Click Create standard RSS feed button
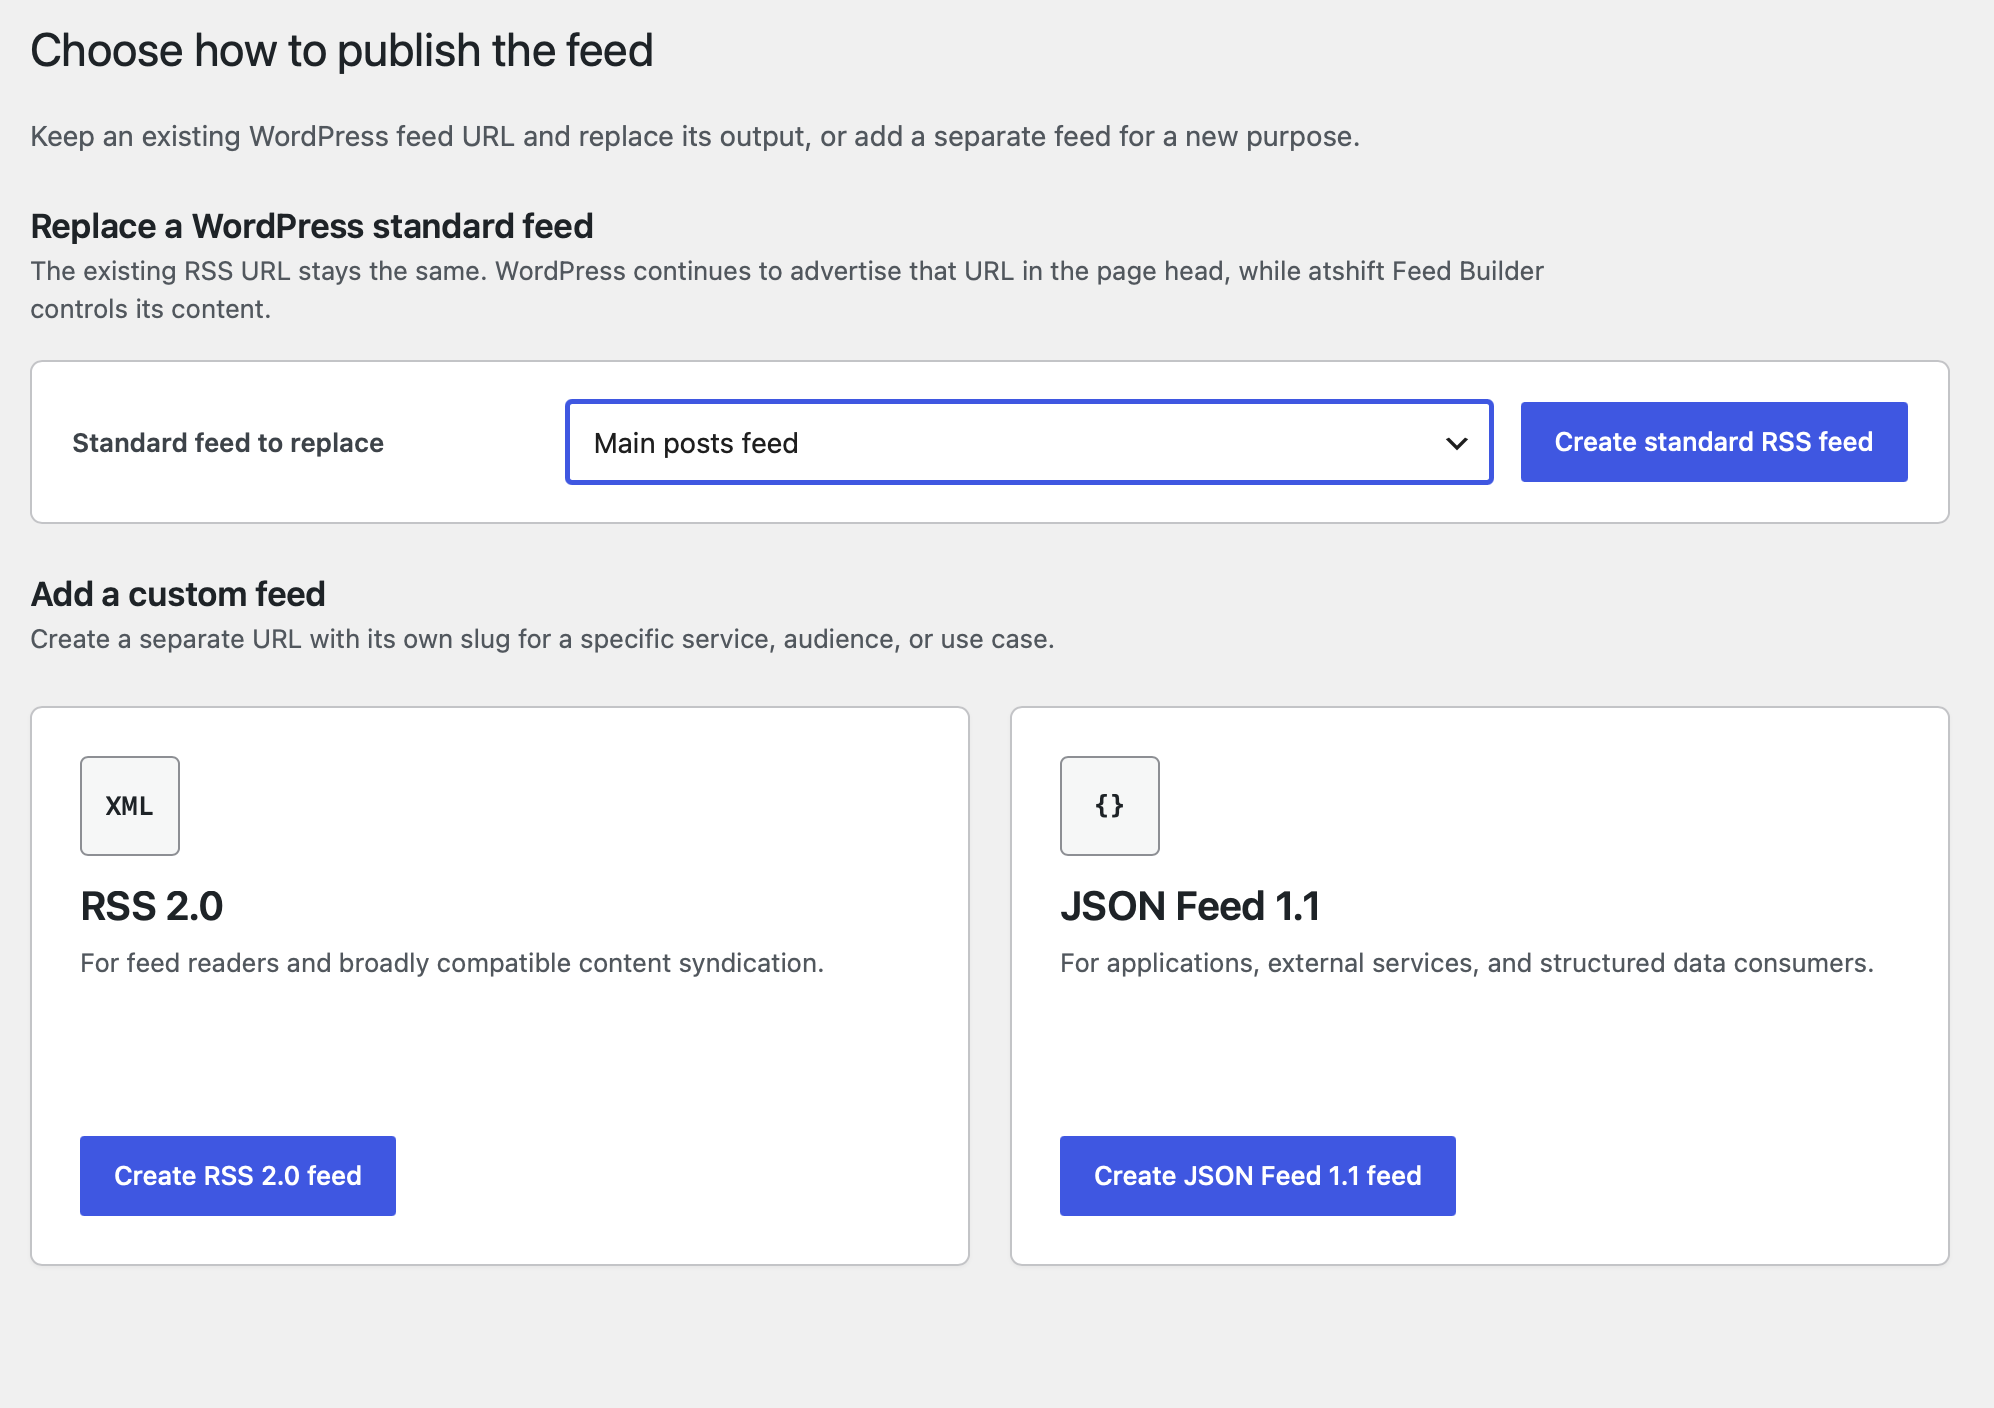This screenshot has width=1994, height=1408. (x=1714, y=442)
